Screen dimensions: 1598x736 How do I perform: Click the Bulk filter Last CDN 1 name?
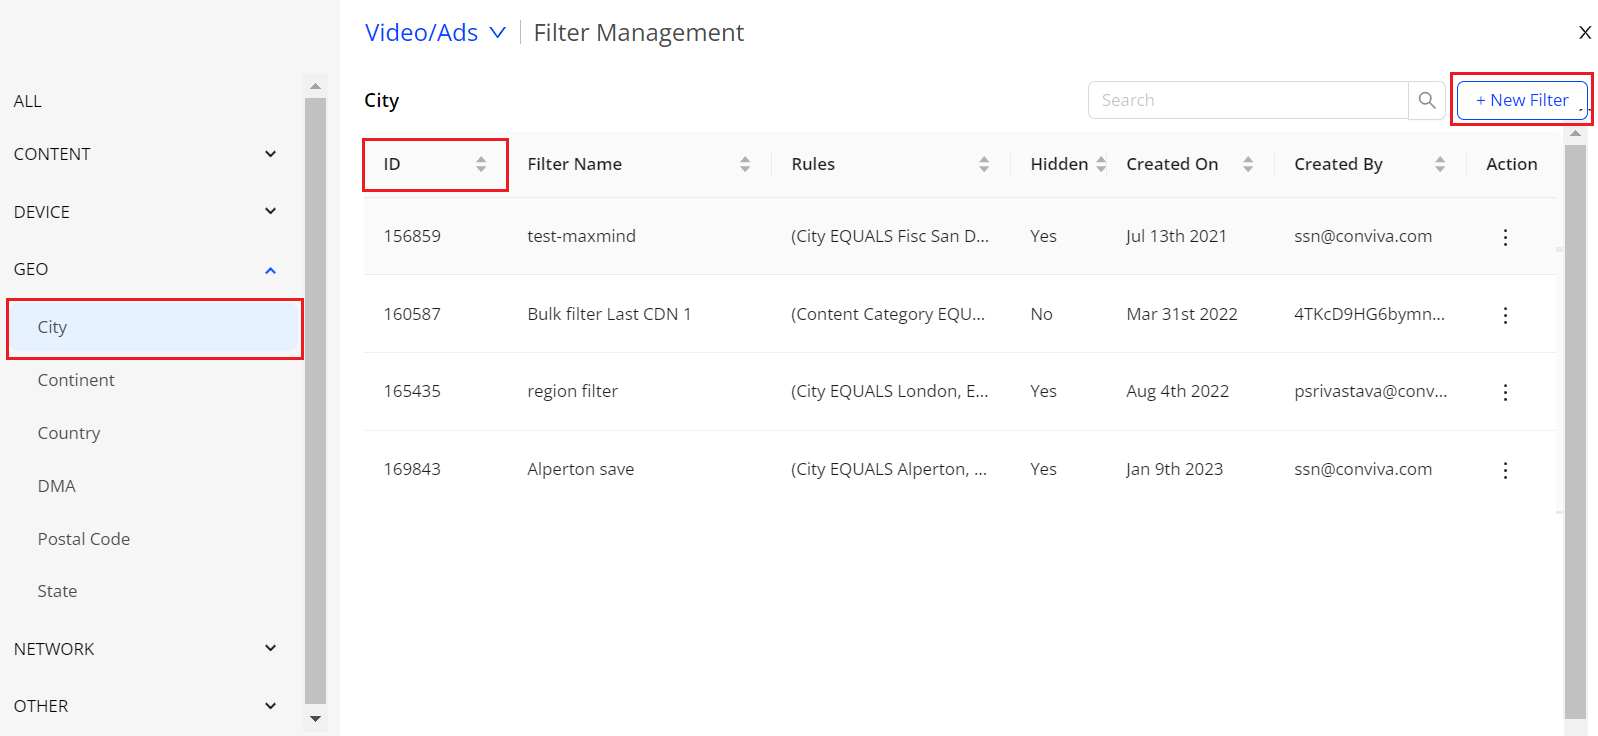609,314
